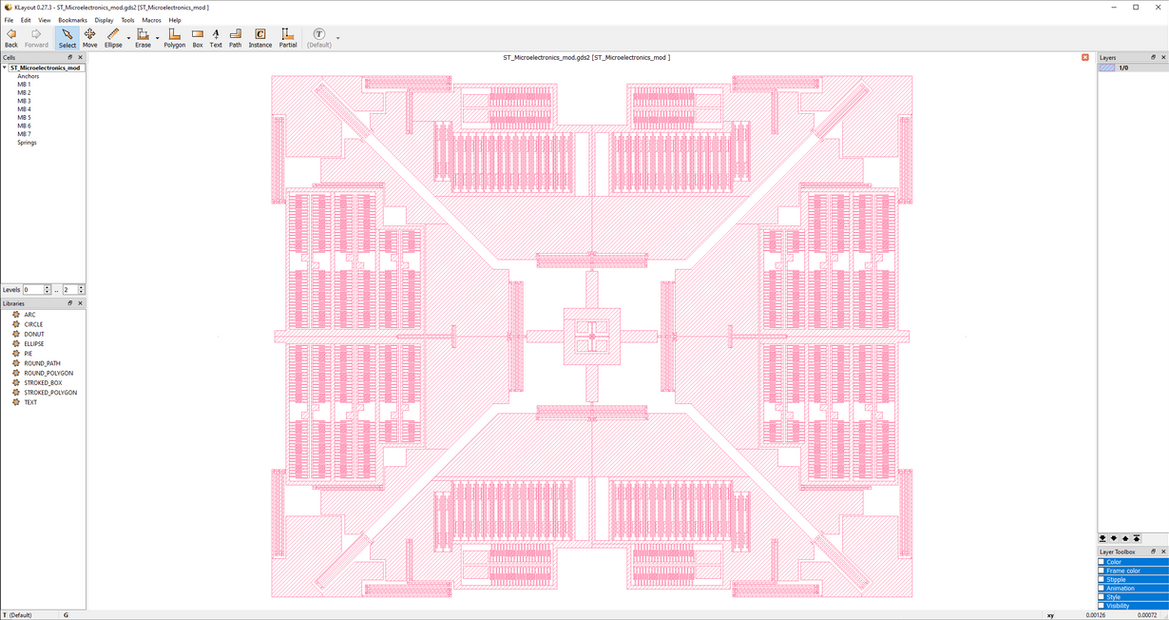Toggle the Animation checkbox
The height and width of the screenshot is (620, 1169).
tap(1102, 588)
